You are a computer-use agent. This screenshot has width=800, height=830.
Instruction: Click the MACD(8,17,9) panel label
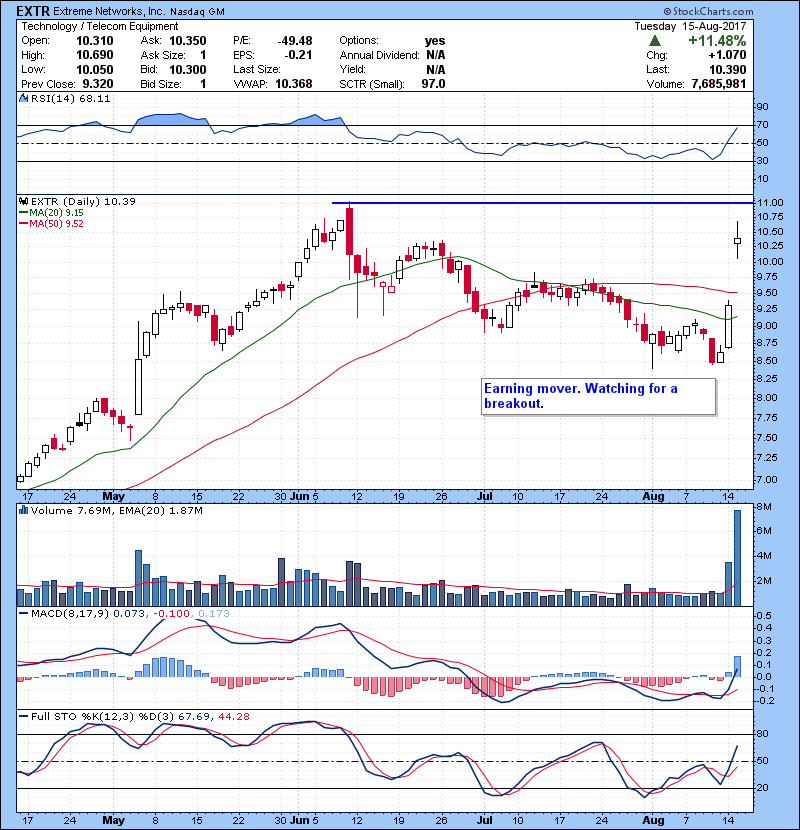(70, 614)
